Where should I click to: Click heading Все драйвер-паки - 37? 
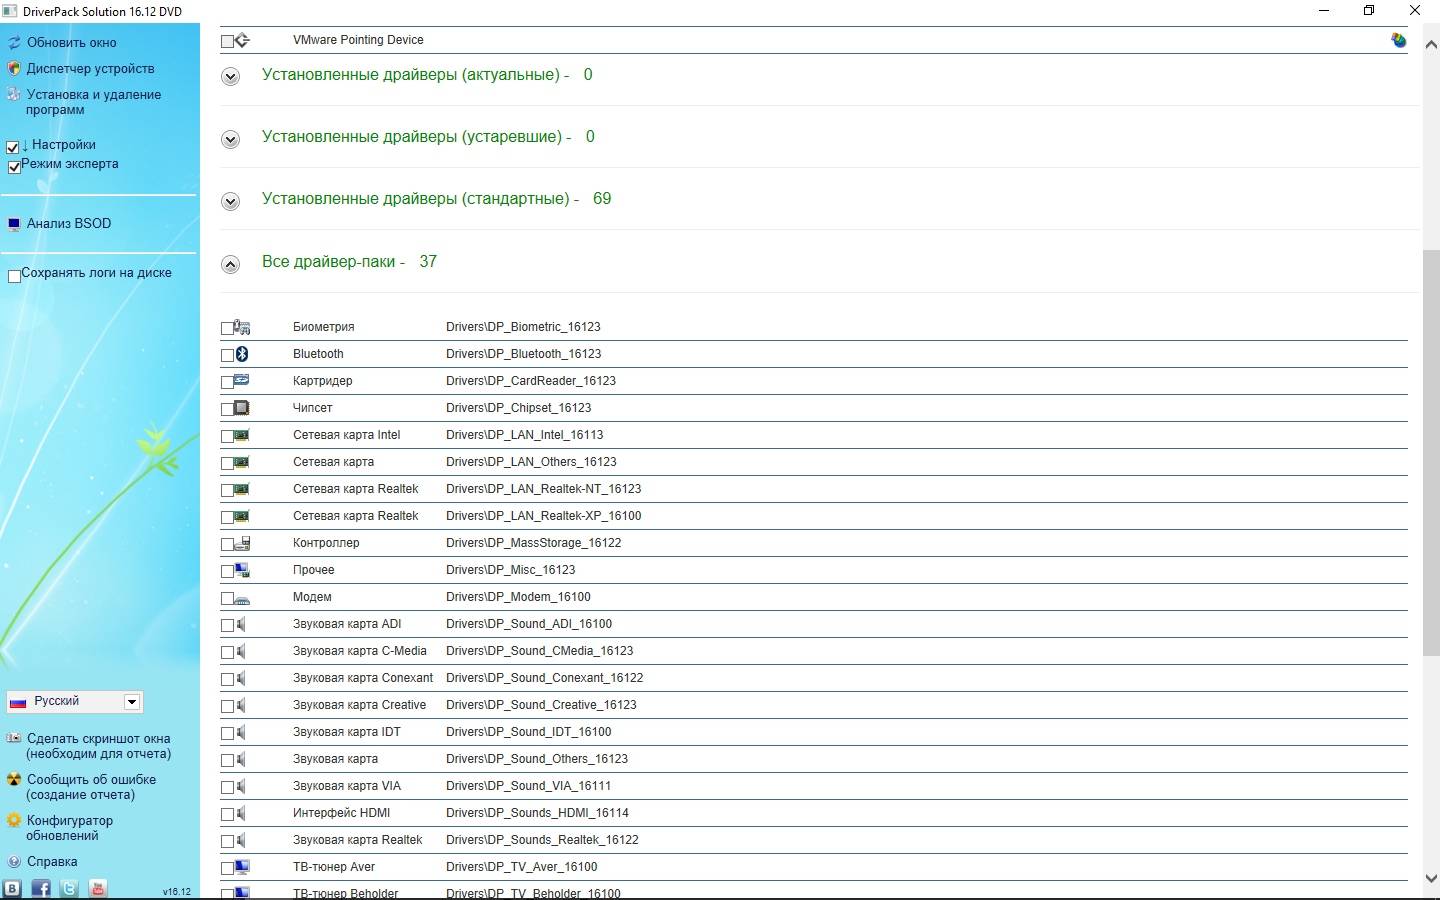point(349,262)
